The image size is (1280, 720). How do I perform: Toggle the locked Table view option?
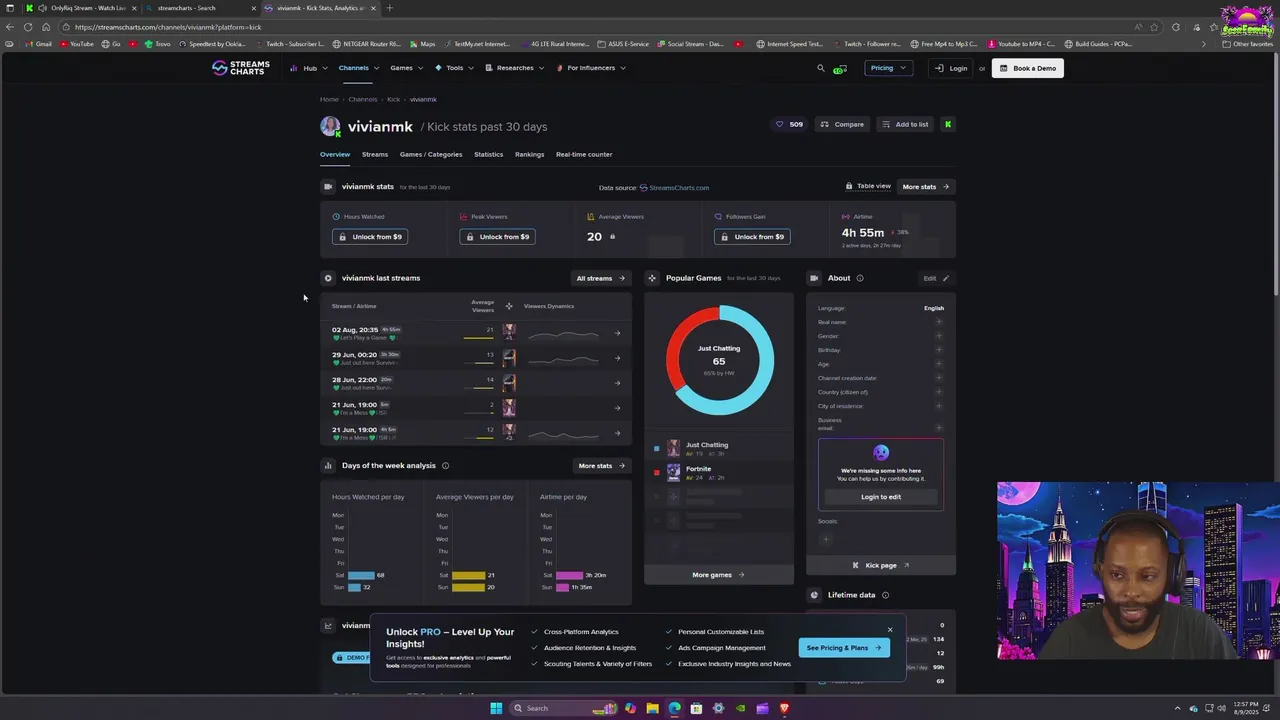tap(868, 186)
